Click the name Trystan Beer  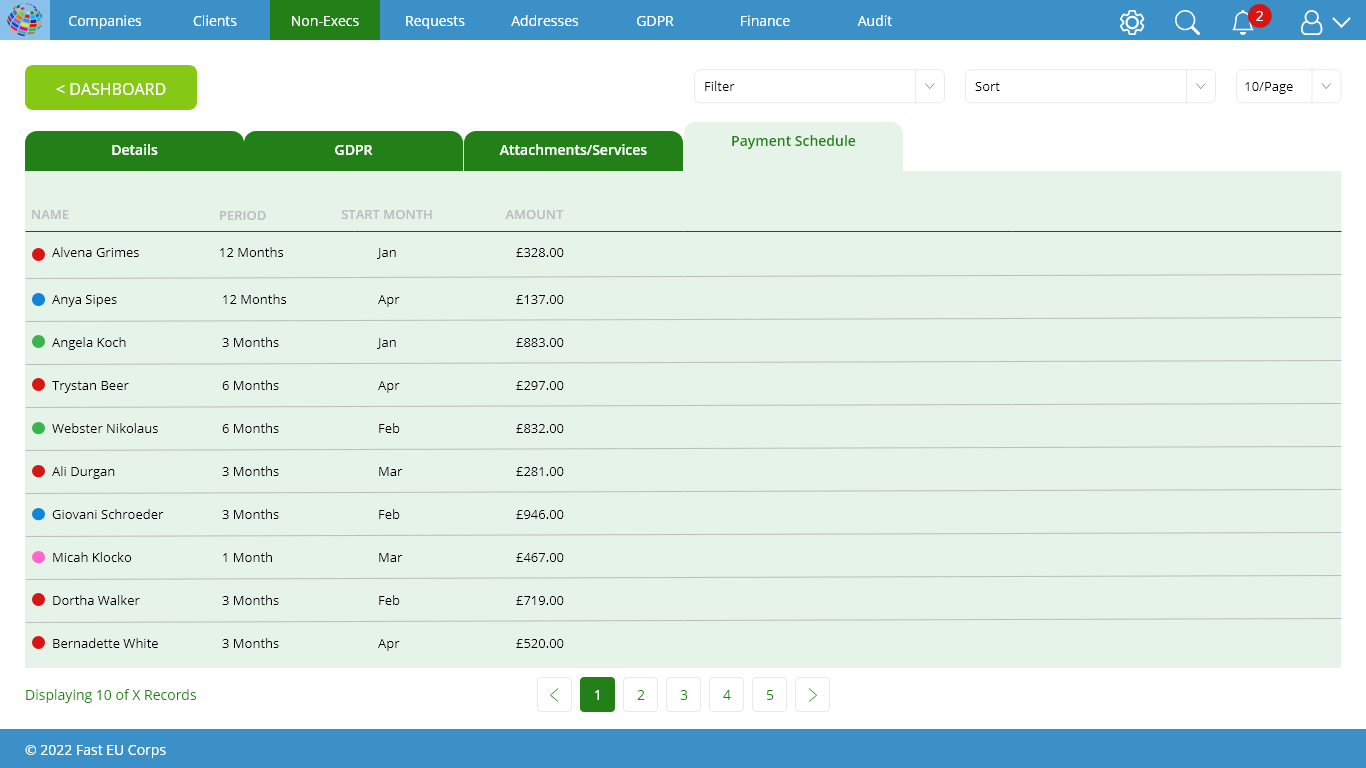click(90, 386)
